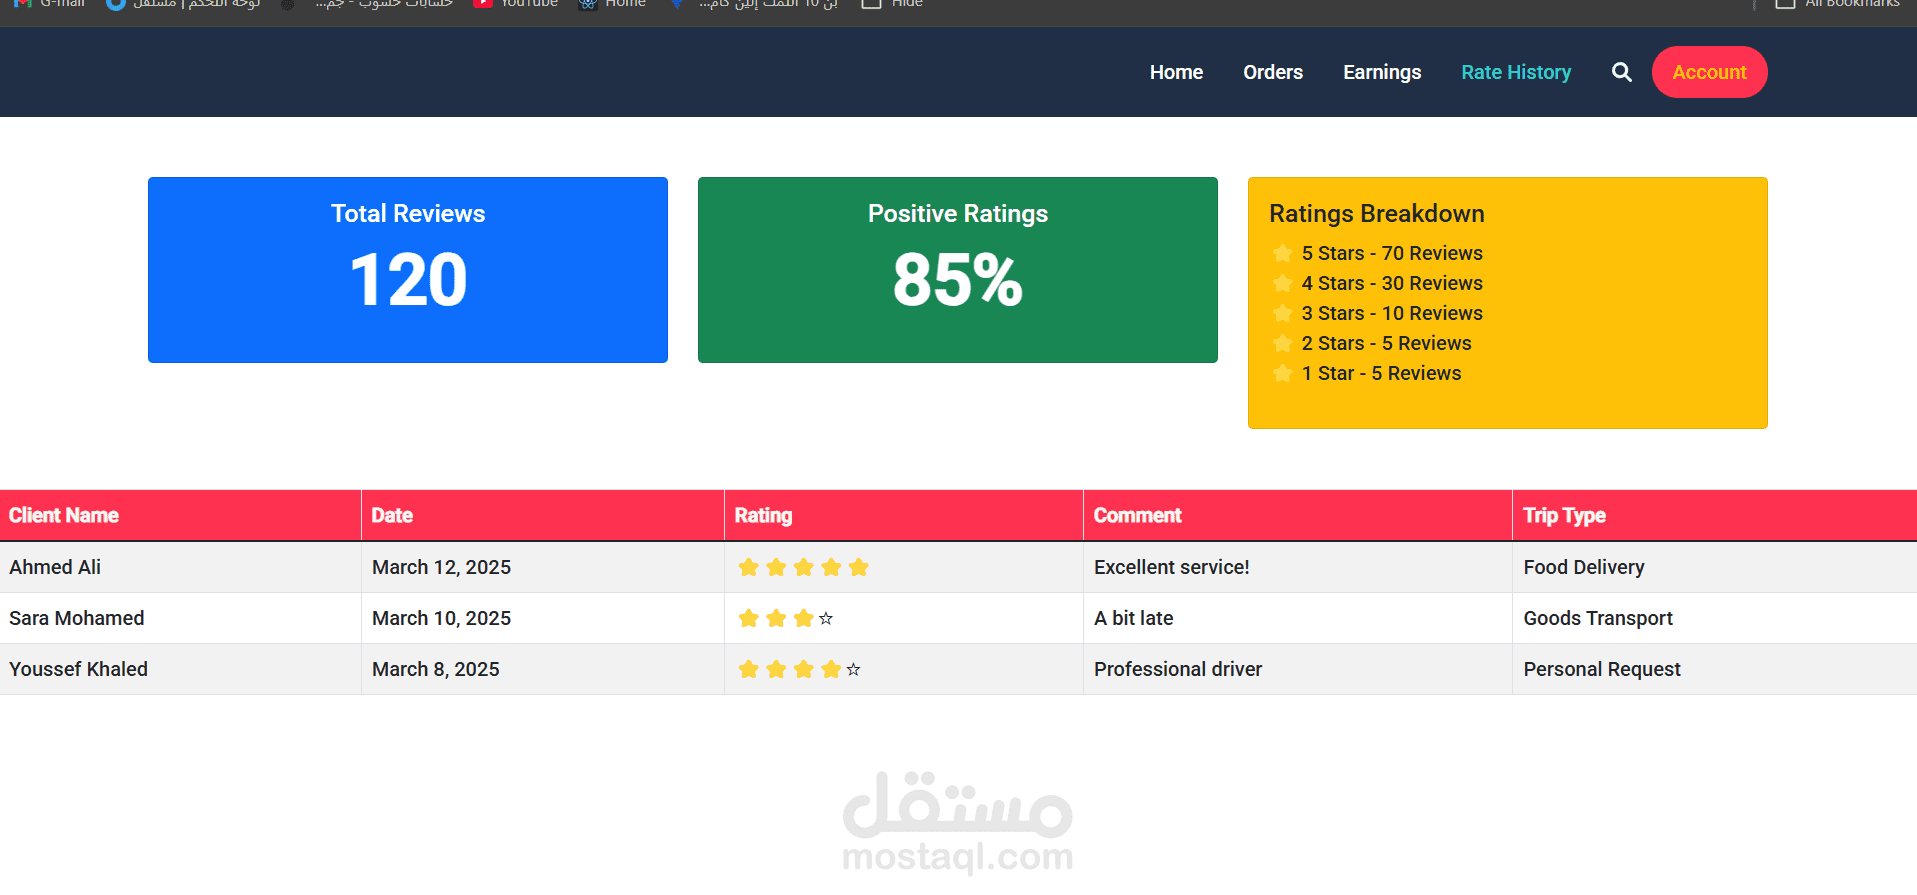Click the Professional driver comment
Image resolution: width=1917 pixels, height=895 pixels.
[x=1178, y=669]
